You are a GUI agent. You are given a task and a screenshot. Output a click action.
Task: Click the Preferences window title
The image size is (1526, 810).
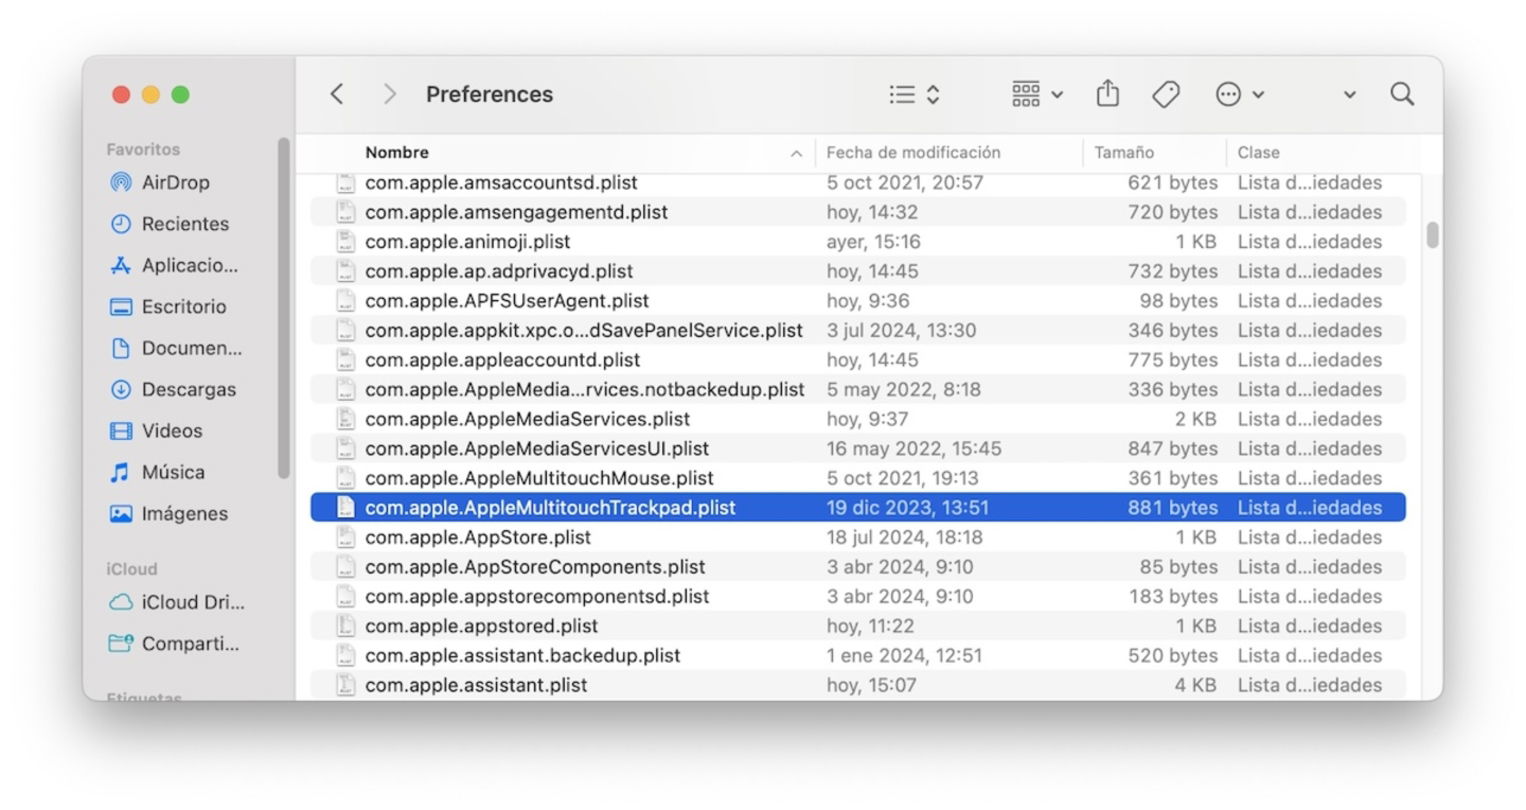coord(489,94)
